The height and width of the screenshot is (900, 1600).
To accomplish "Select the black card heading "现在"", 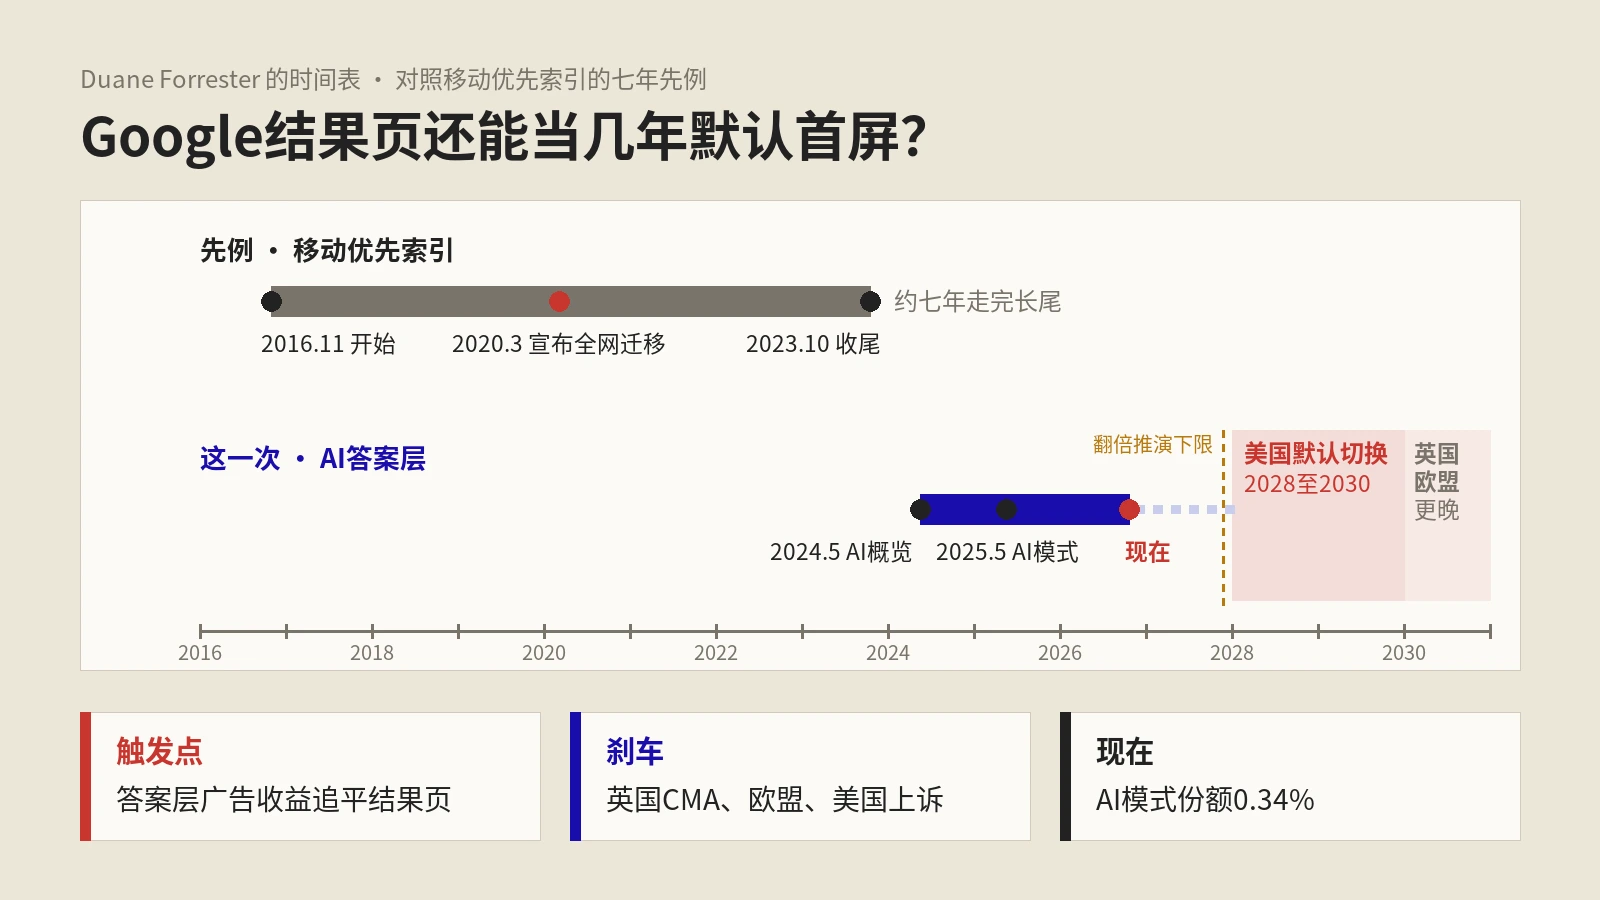I will [1125, 751].
